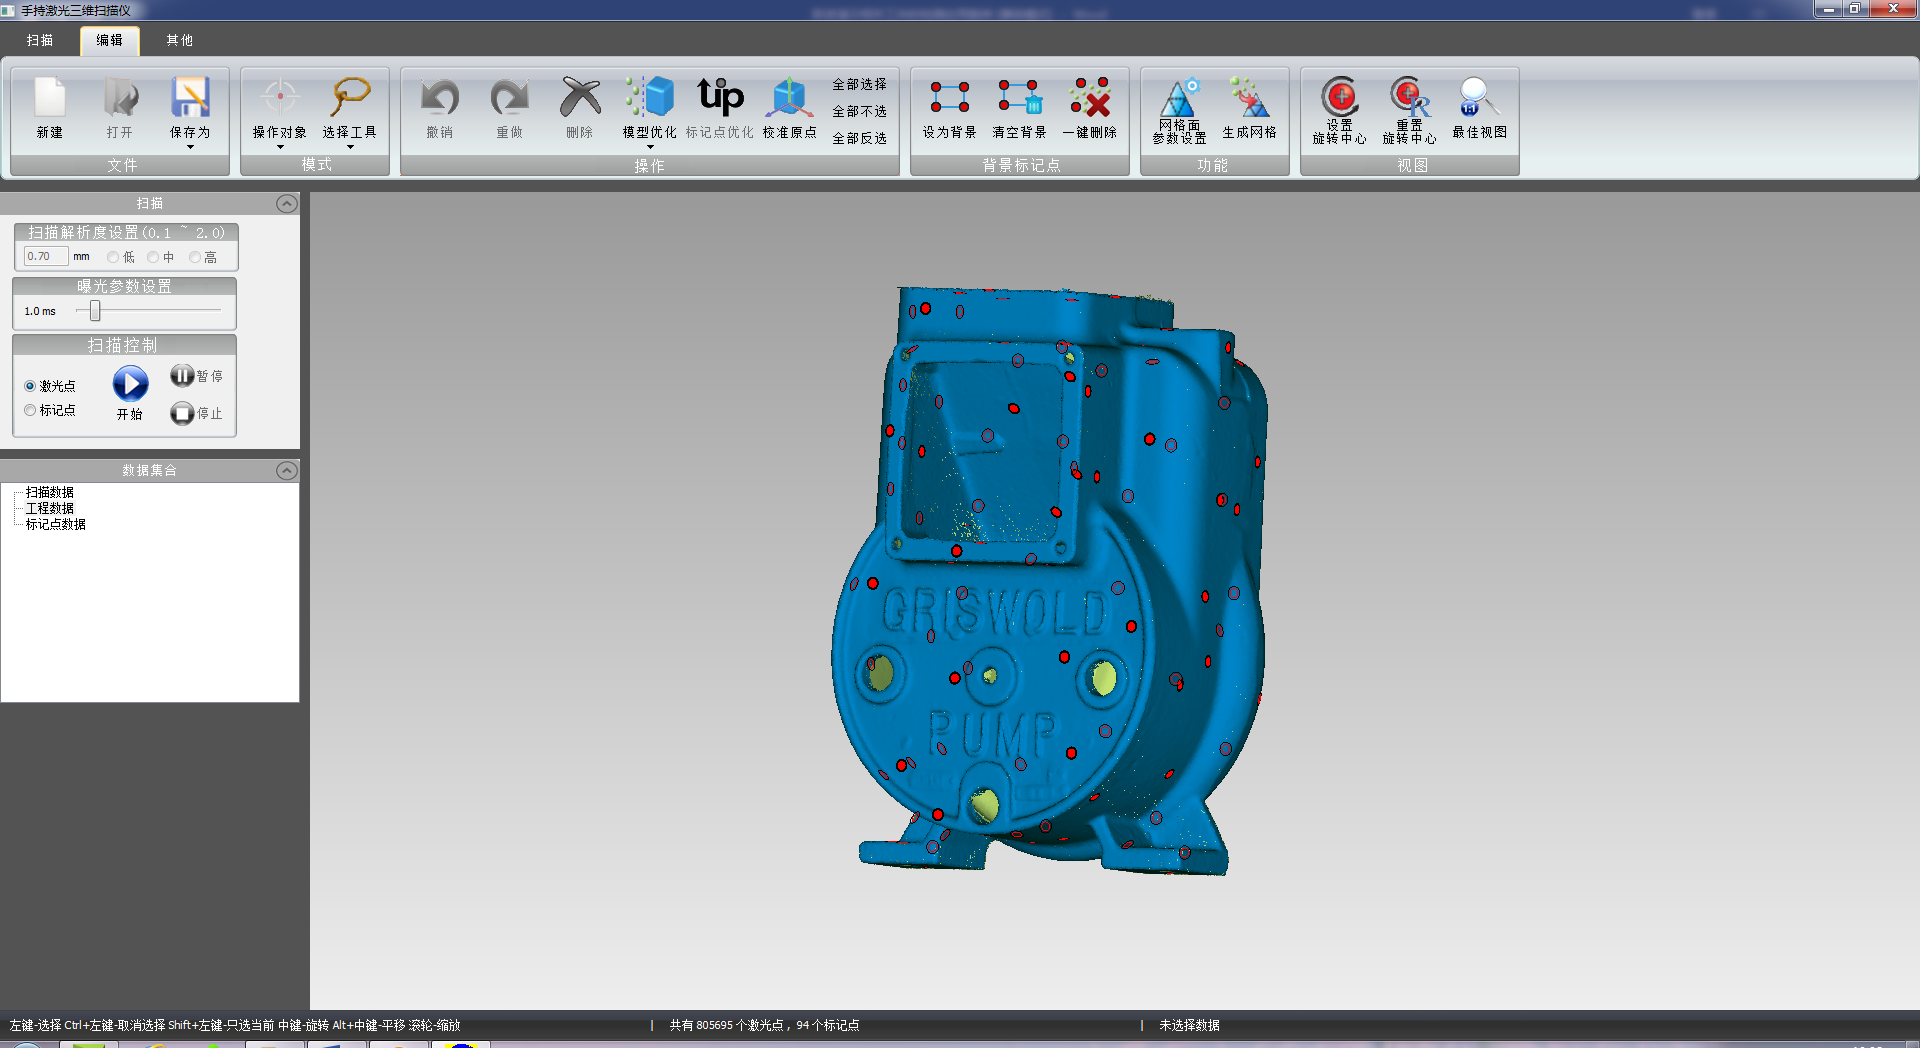The image size is (1920, 1048).
Task: Collapse the 数据集合 panel chevron
Action: pos(286,471)
